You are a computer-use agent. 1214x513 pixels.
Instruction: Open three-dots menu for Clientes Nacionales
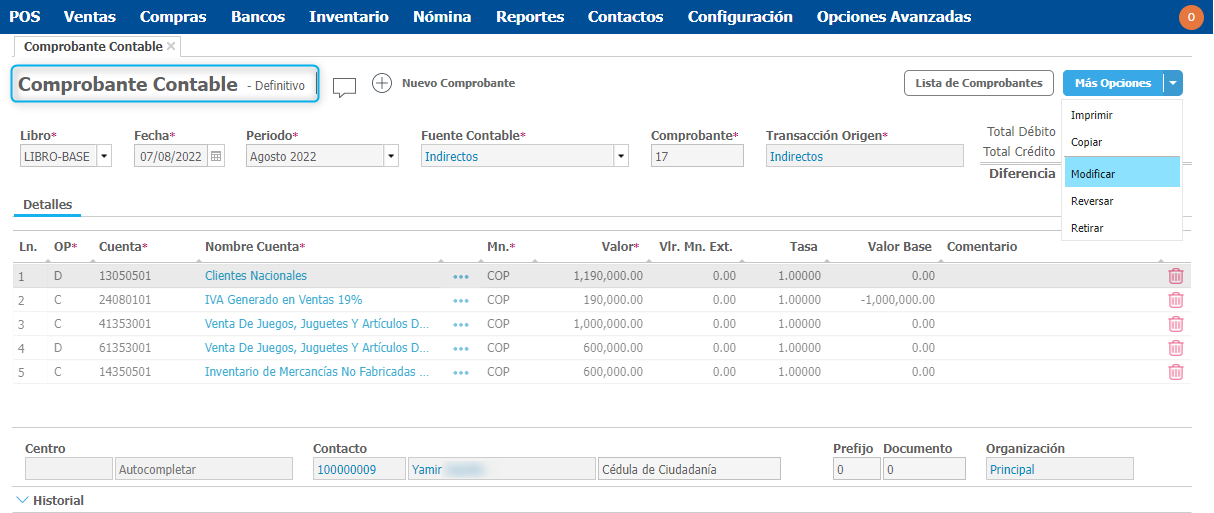pyautogui.click(x=460, y=276)
